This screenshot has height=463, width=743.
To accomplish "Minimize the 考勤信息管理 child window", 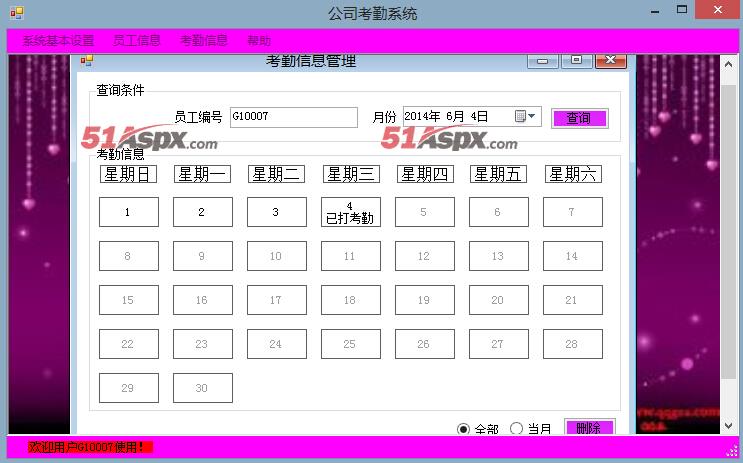I will (x=543, y=61).
